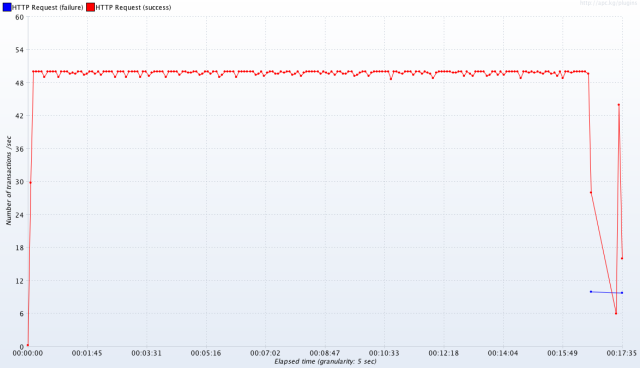Click the x-axis label 00:15:49
The height and width of the screenshot is (368, 640).
(562, 353)
